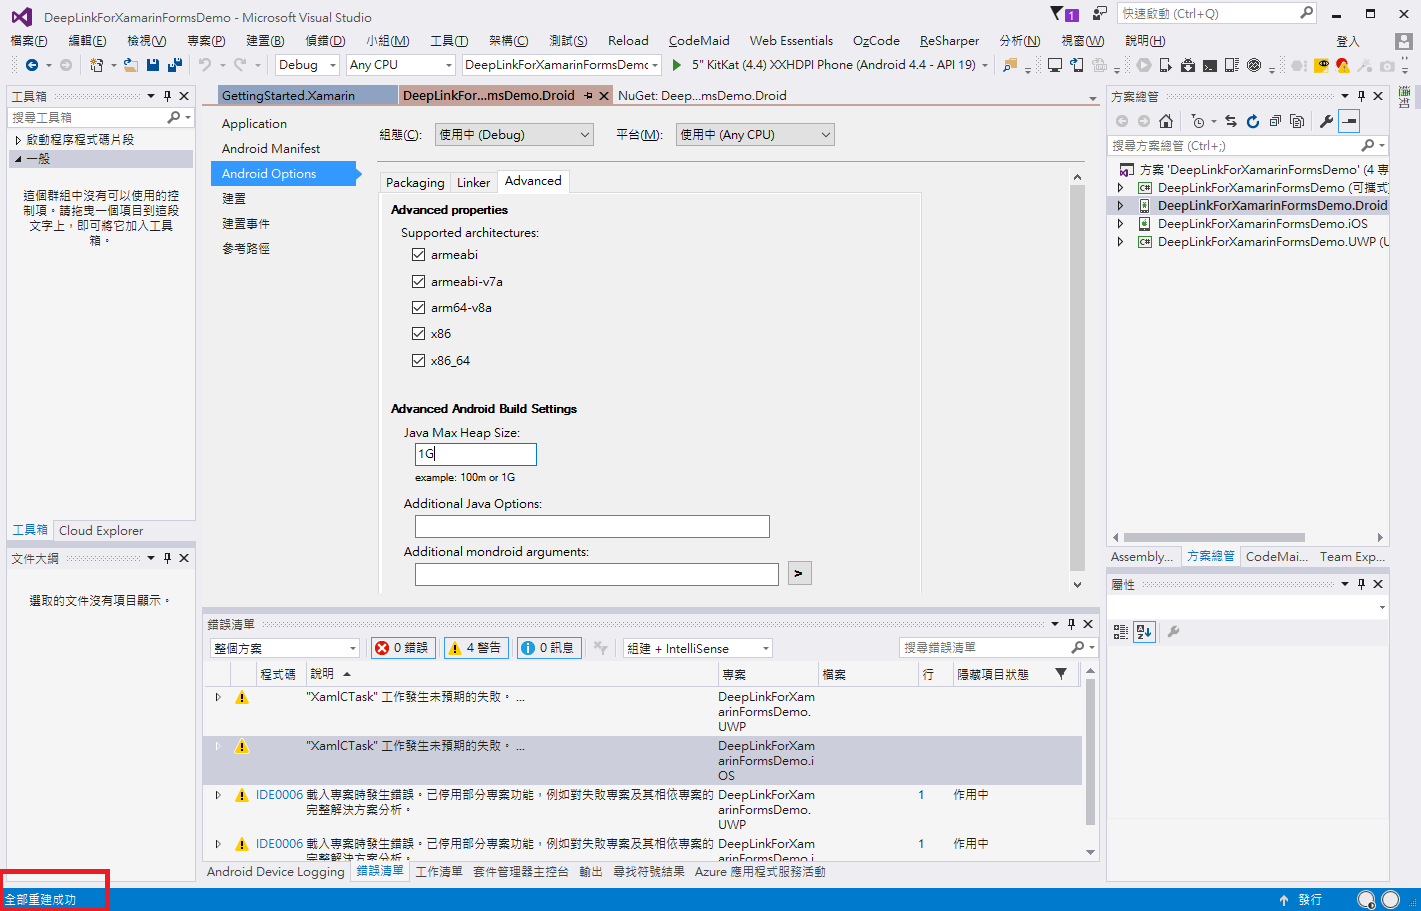Screen dimensions: 1421x911
Task: Toggle the arm64-v8a checkbox
Action: pos(418,308)
